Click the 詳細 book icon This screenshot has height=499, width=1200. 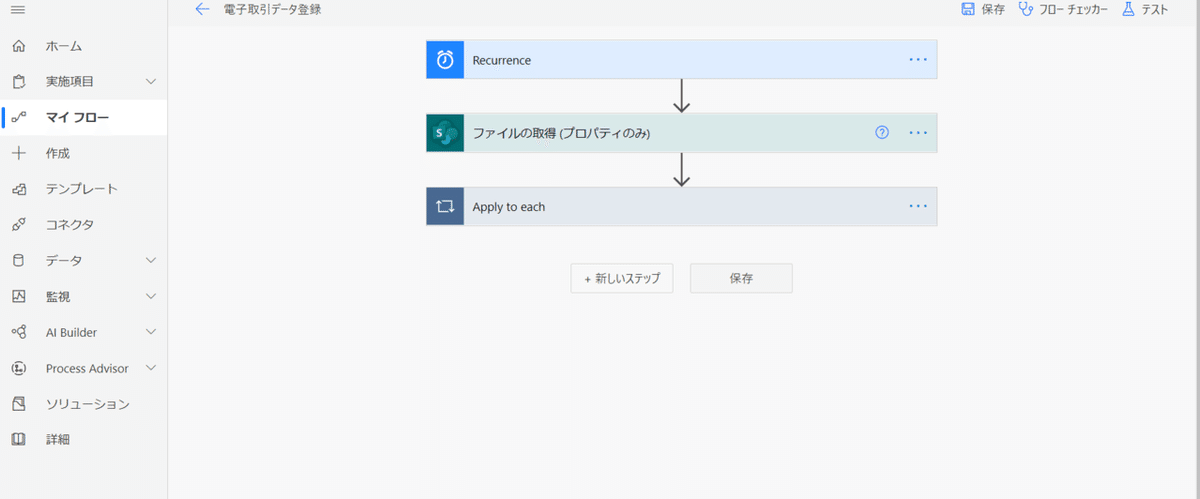(18, 439)
